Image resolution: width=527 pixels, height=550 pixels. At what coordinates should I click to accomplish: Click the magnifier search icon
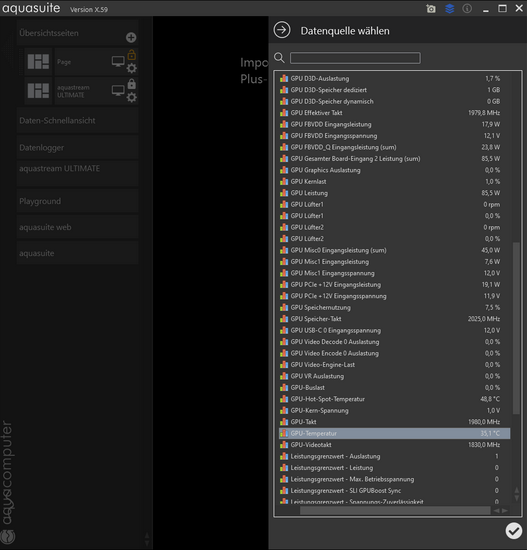[x=279, y=58]
